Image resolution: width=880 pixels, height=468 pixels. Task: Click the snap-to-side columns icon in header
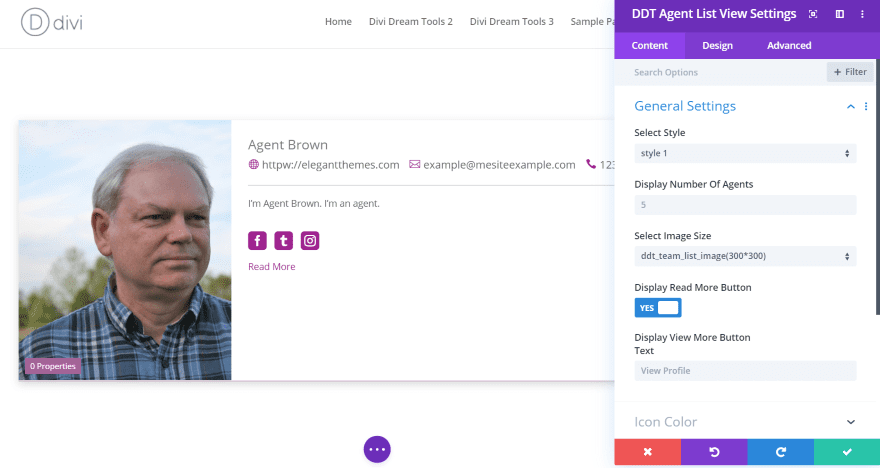(x=840, y=14)
